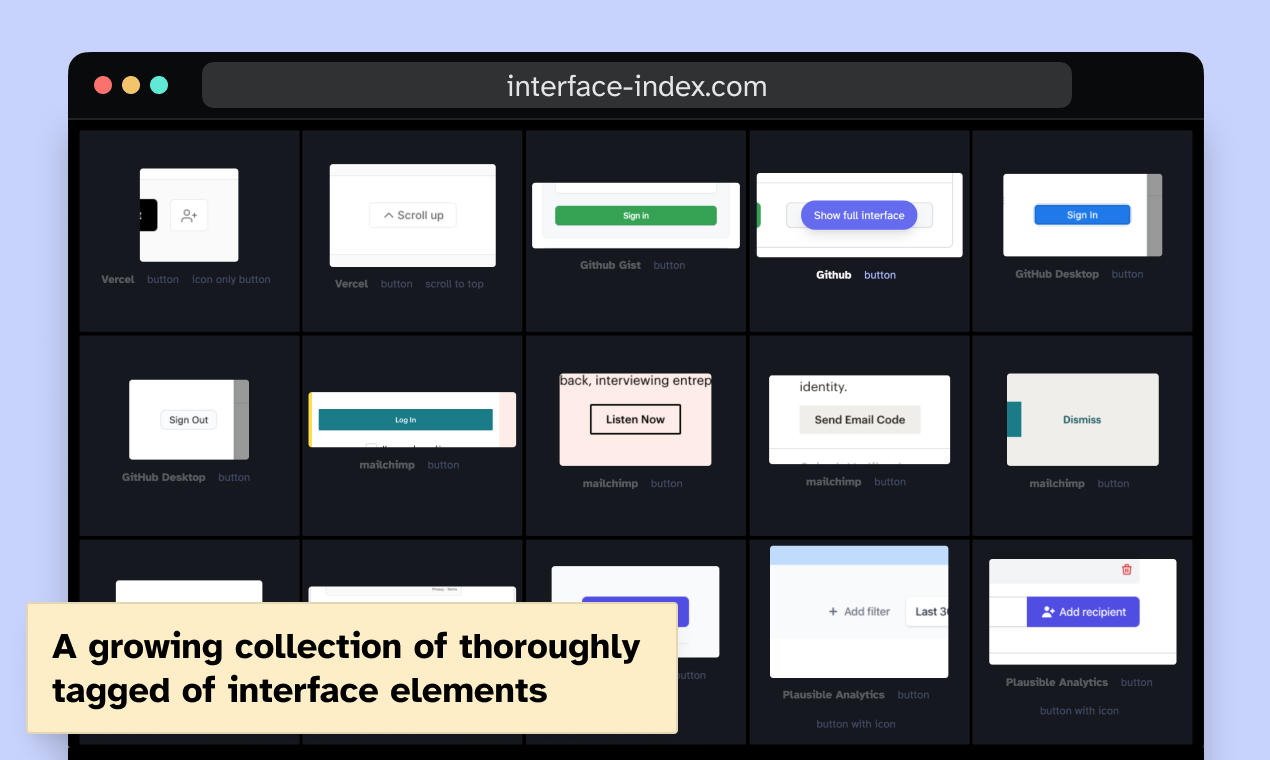This screenshot has height=760, width=1270.
Task: Click the teal Log In button
Action: tap(405, 420)
